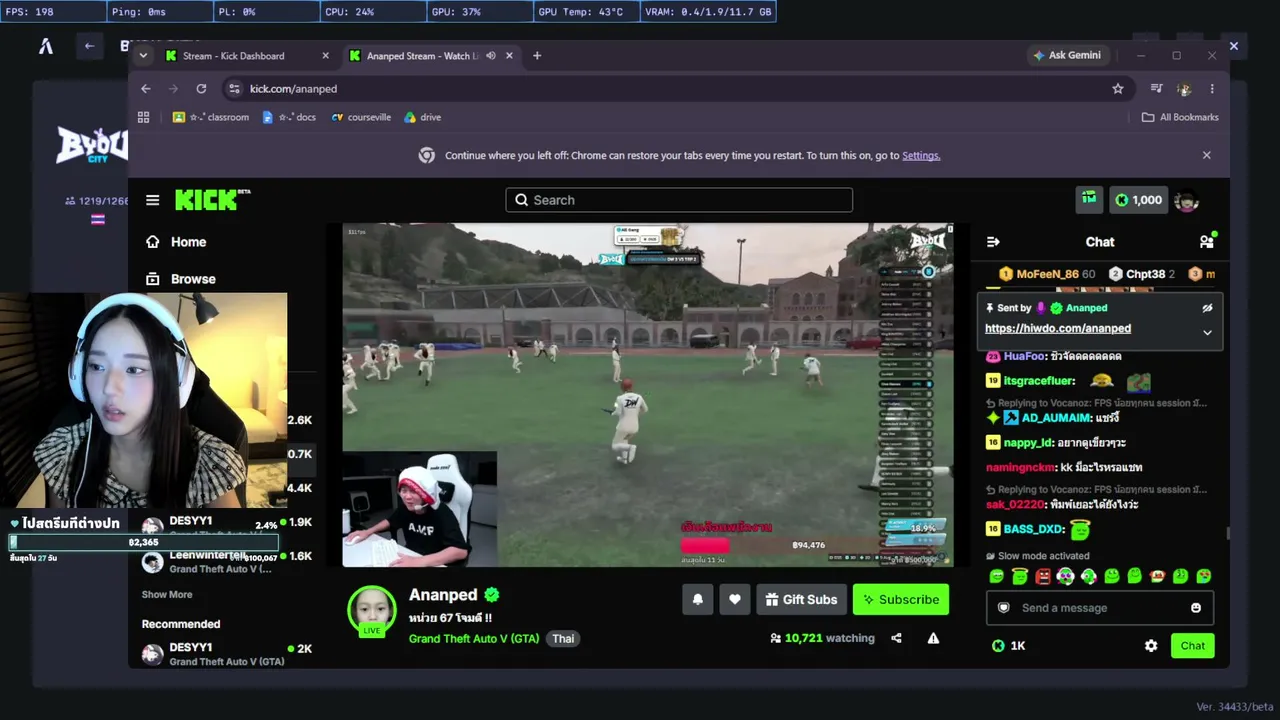
Task: Open Leenwinterjen channel in sidebar
Action: (227, 562)
